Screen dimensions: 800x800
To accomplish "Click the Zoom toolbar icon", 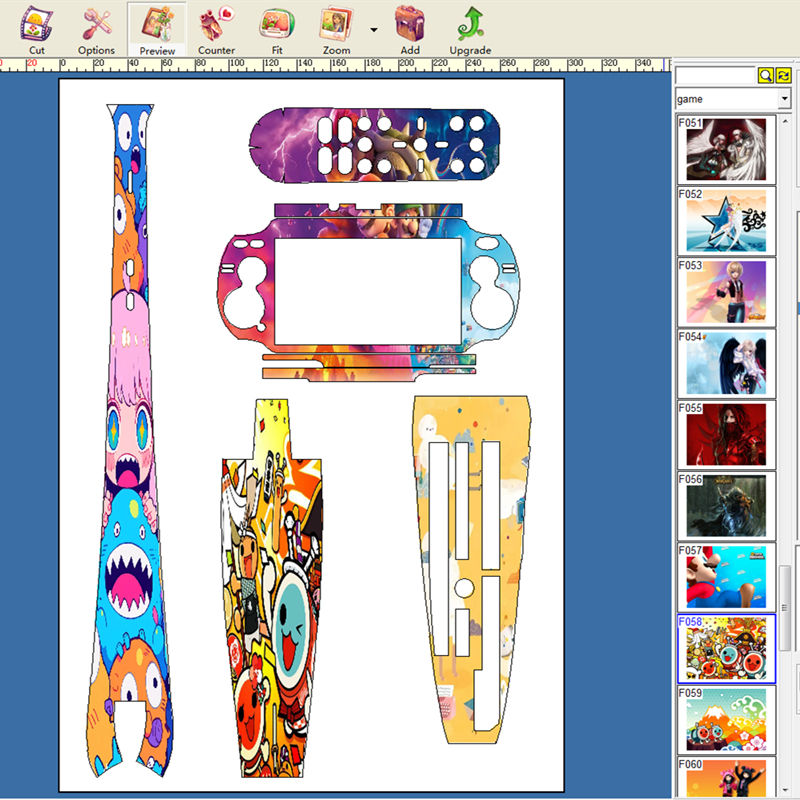I will pyautogui.click(x=336, y=29).
